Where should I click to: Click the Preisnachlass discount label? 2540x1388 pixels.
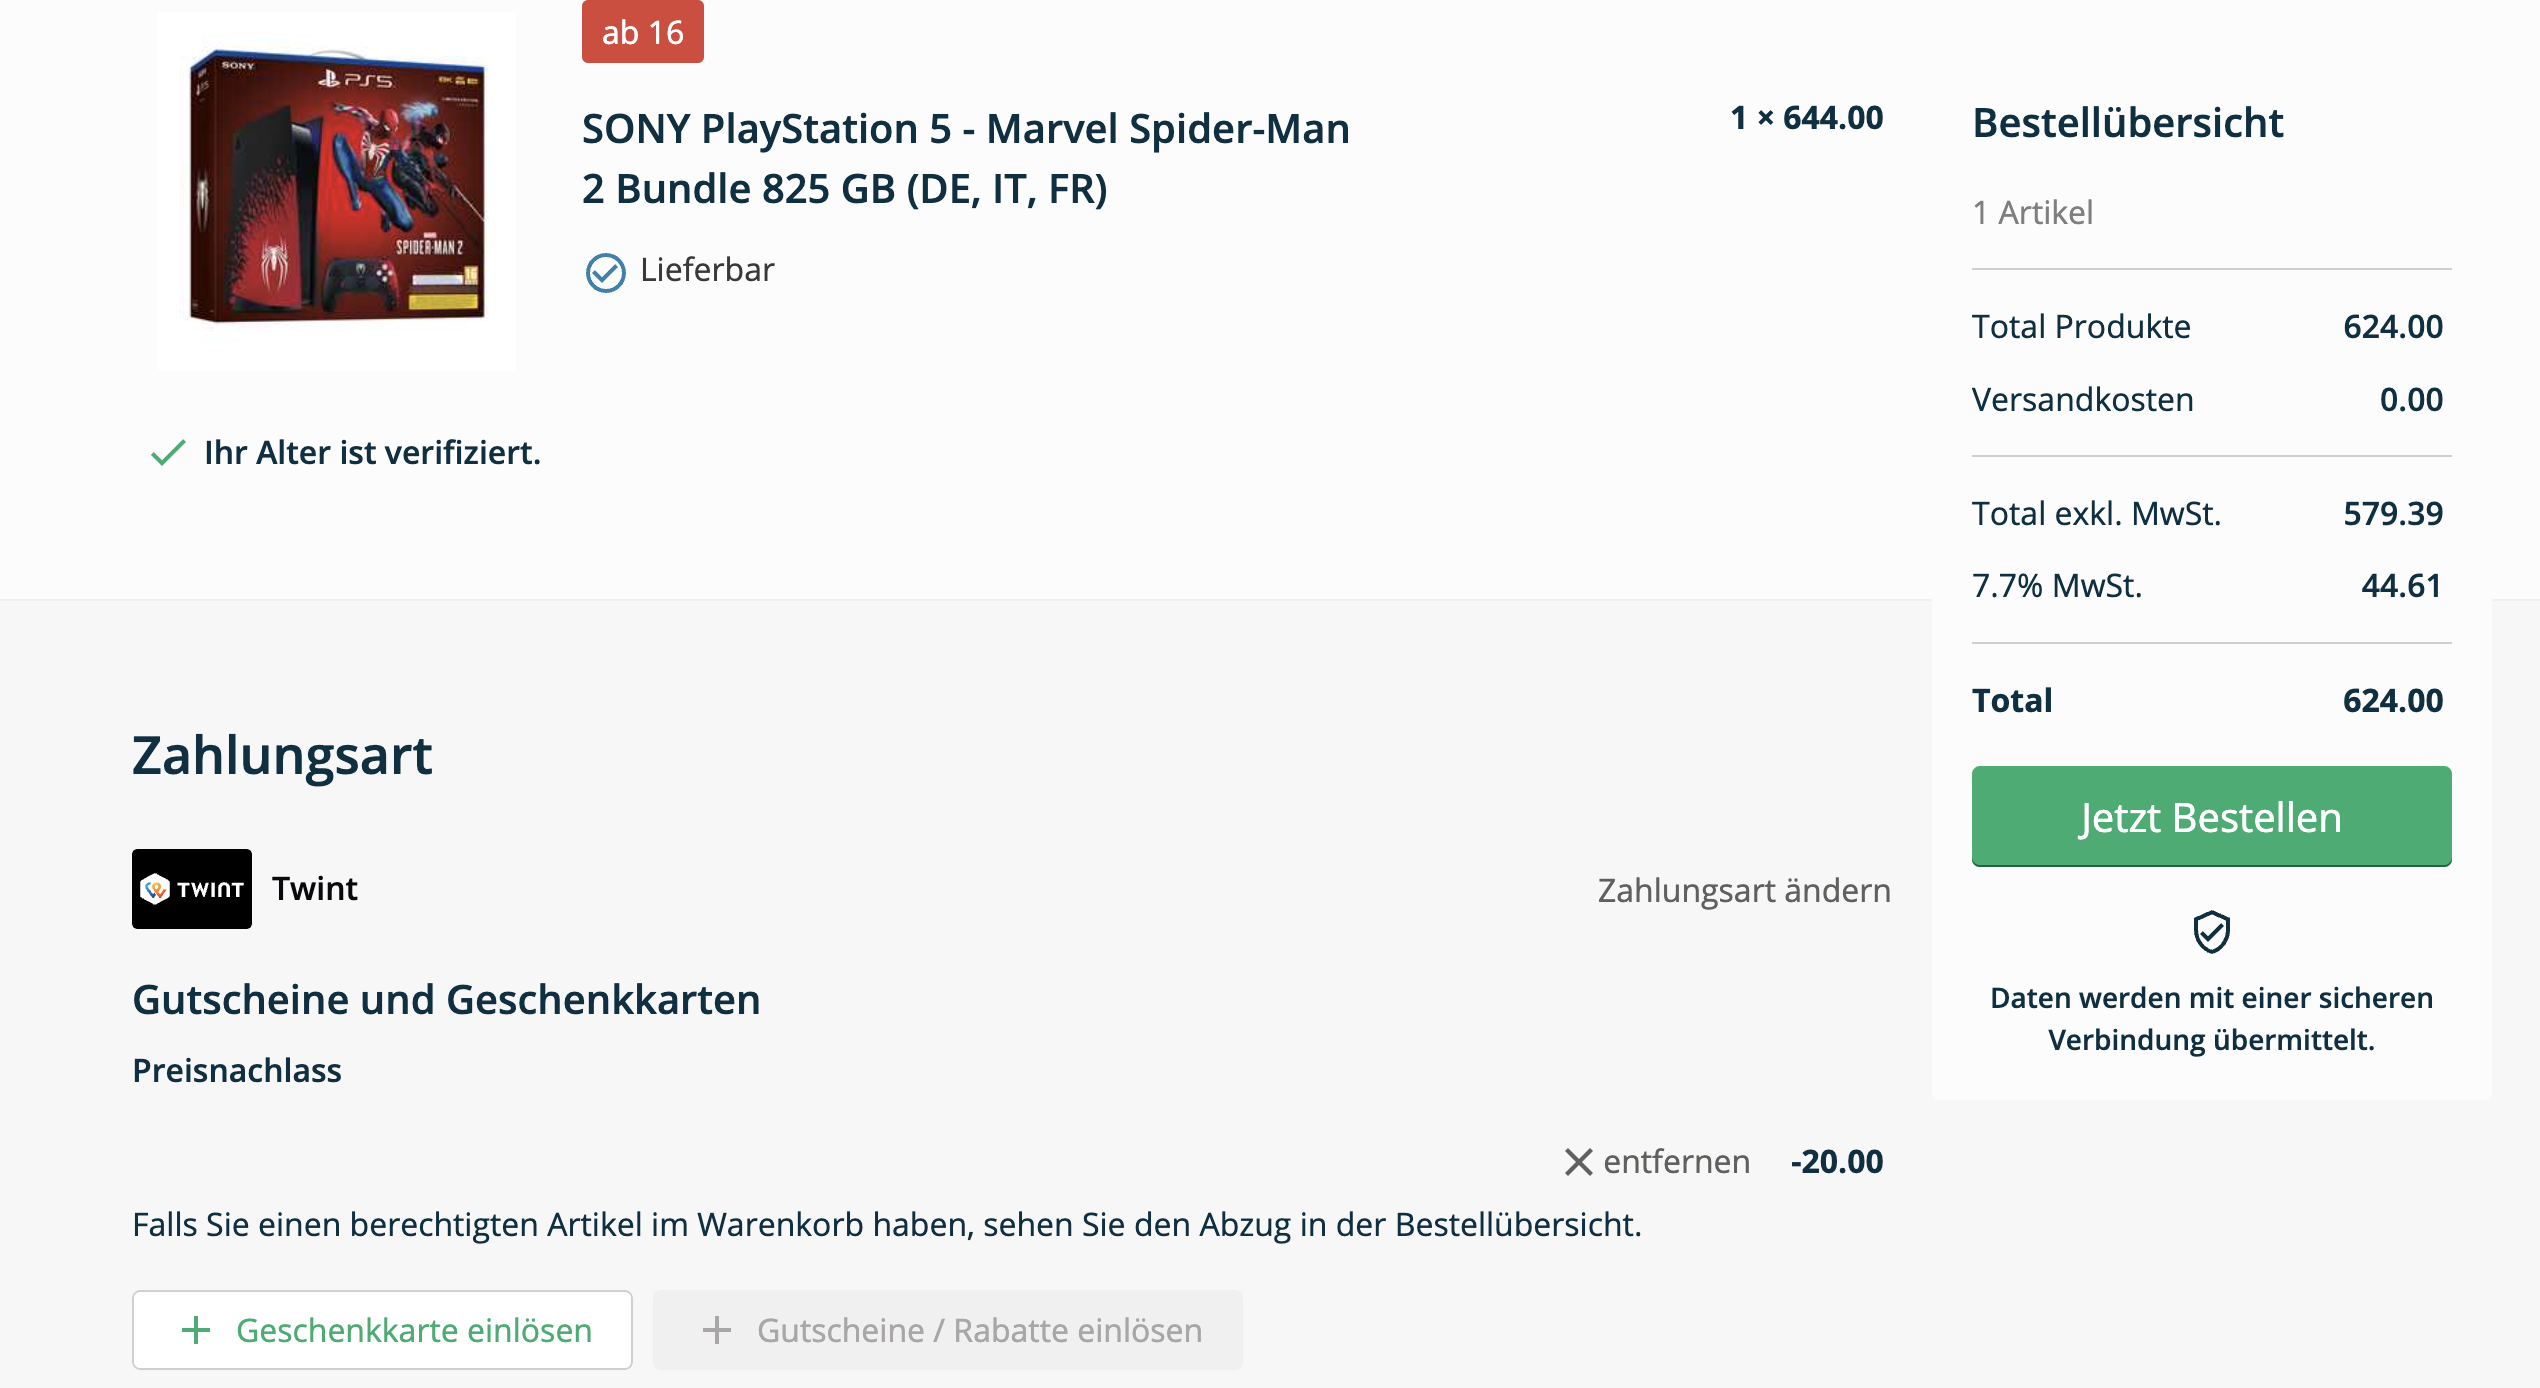(x=237, y=1070)
